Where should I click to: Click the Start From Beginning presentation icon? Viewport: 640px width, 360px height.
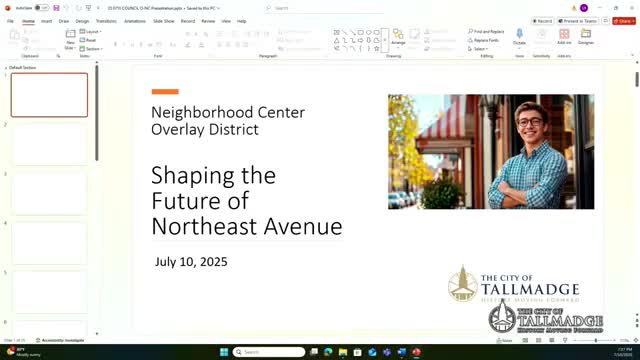tap(88, 8)
